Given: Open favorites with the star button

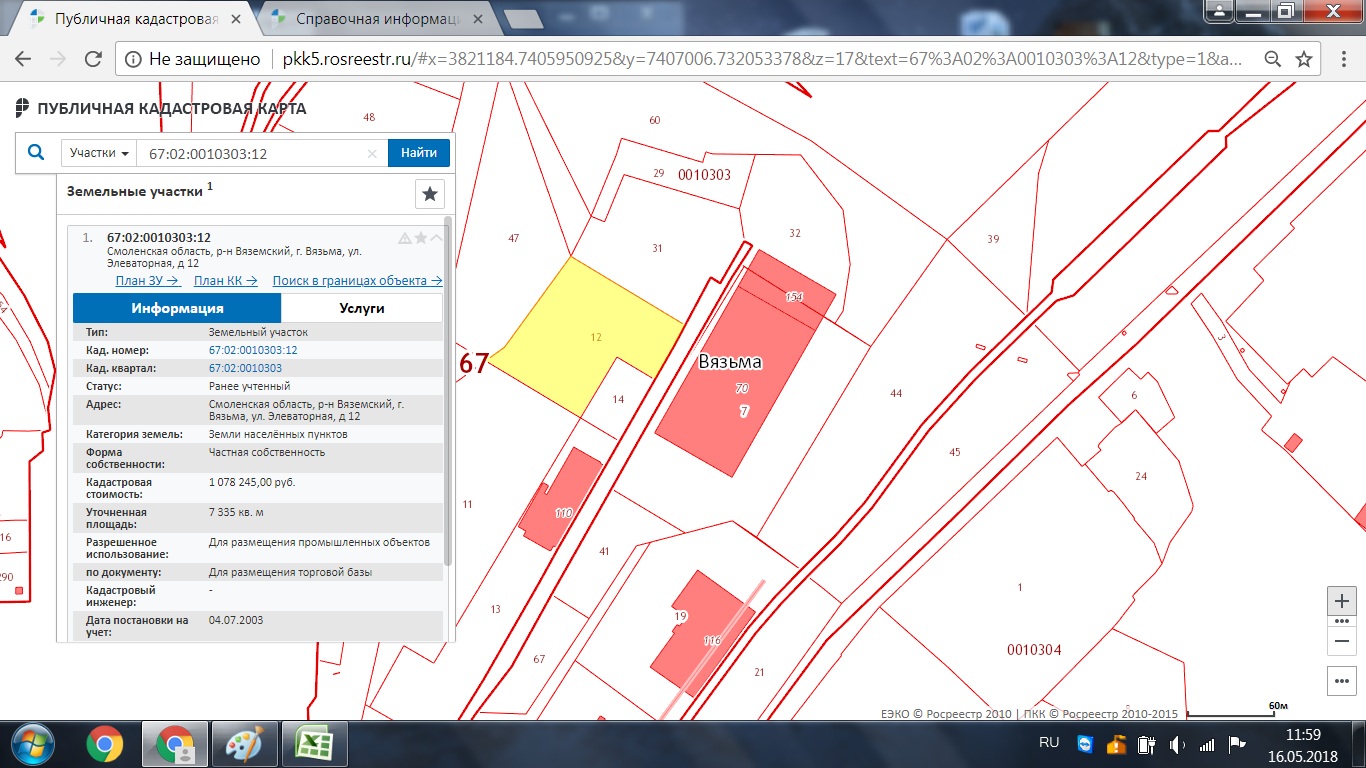Looking at the screenshot, I should tap(429, 194).
